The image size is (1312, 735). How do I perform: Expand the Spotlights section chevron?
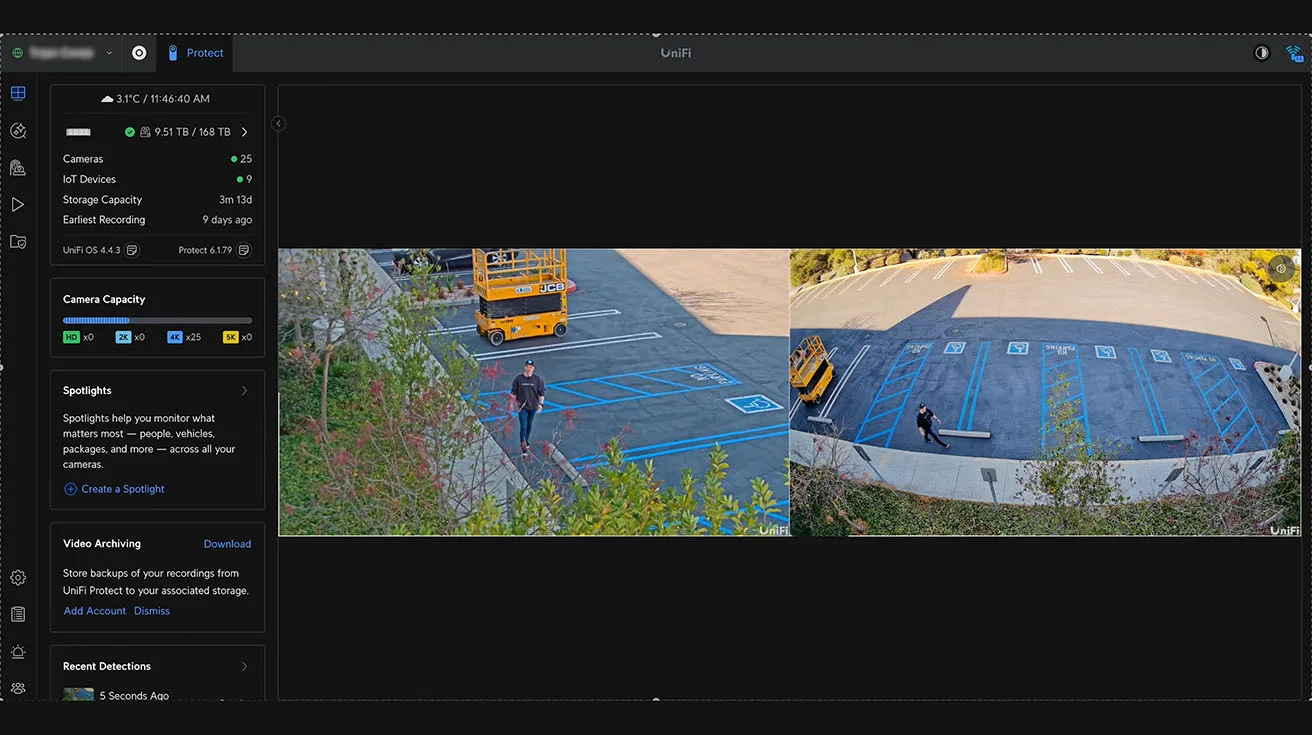coord(244,391)
